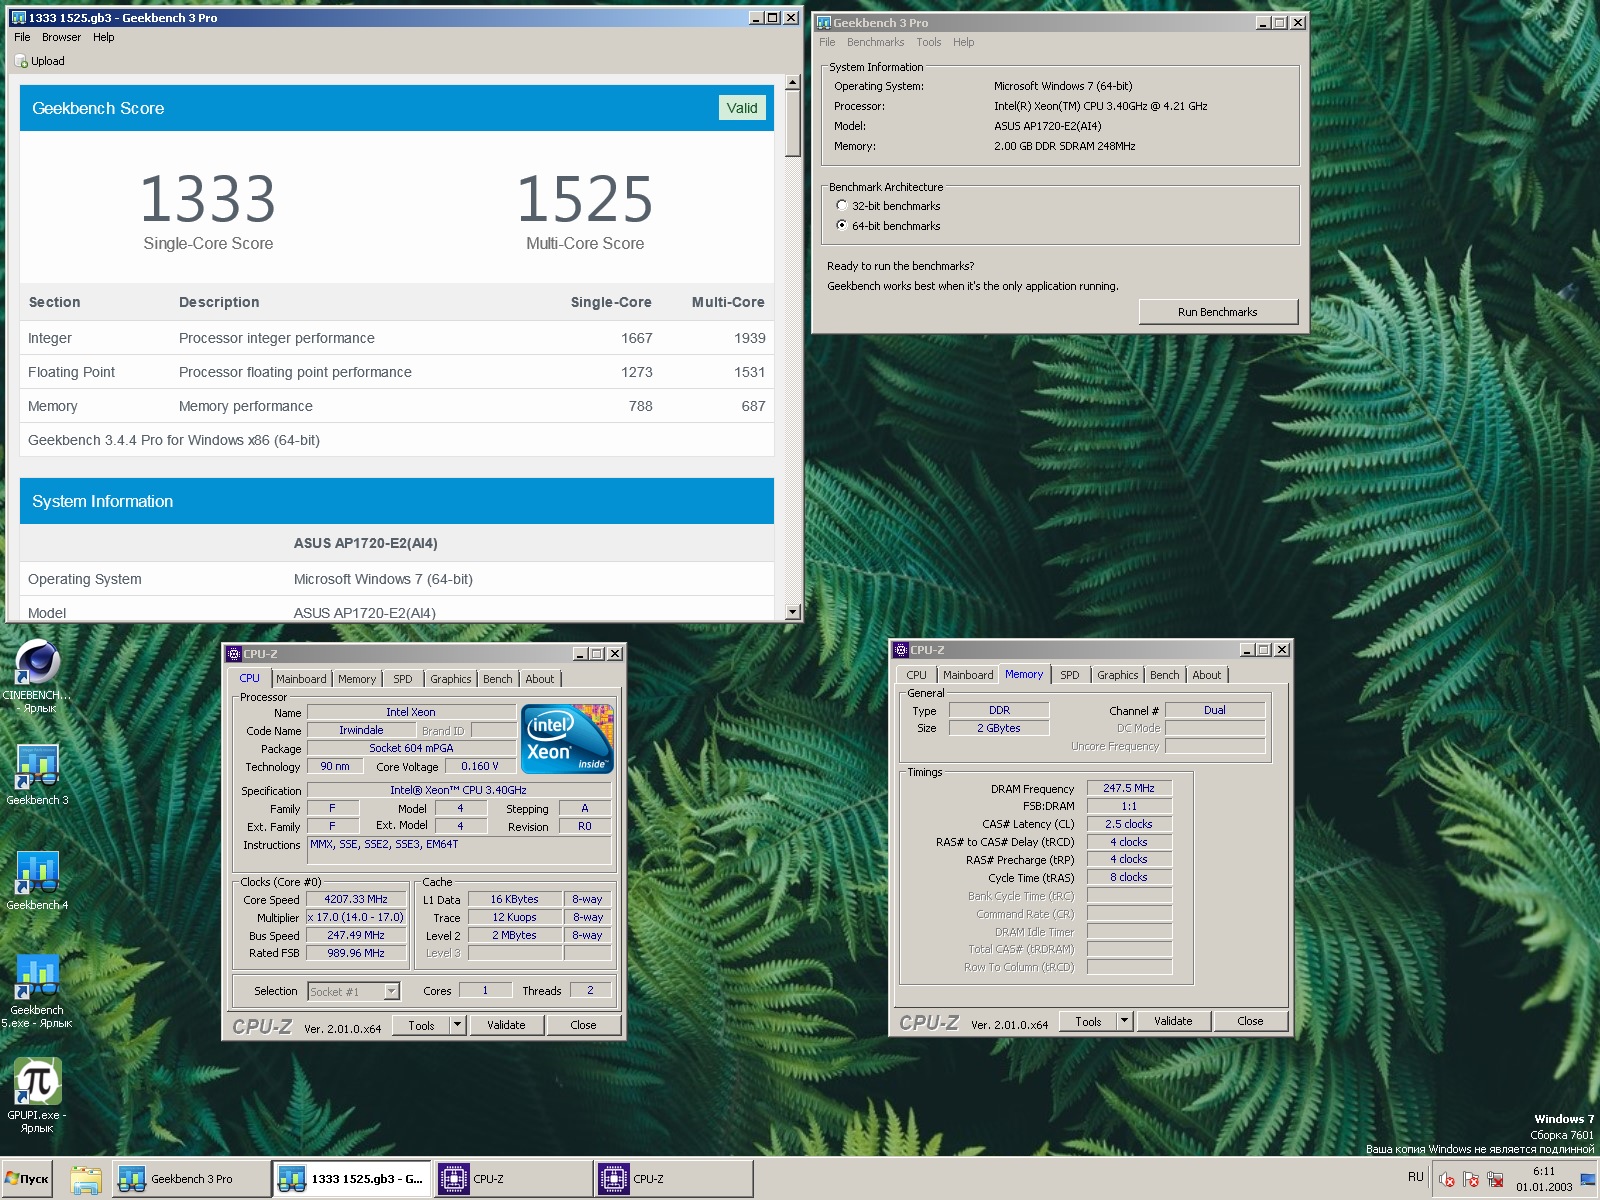The width and height of the screenshot is (1600, 1200).
Task: Open the Geekbench 5.exe desktop shortcut
Action: 37,991
